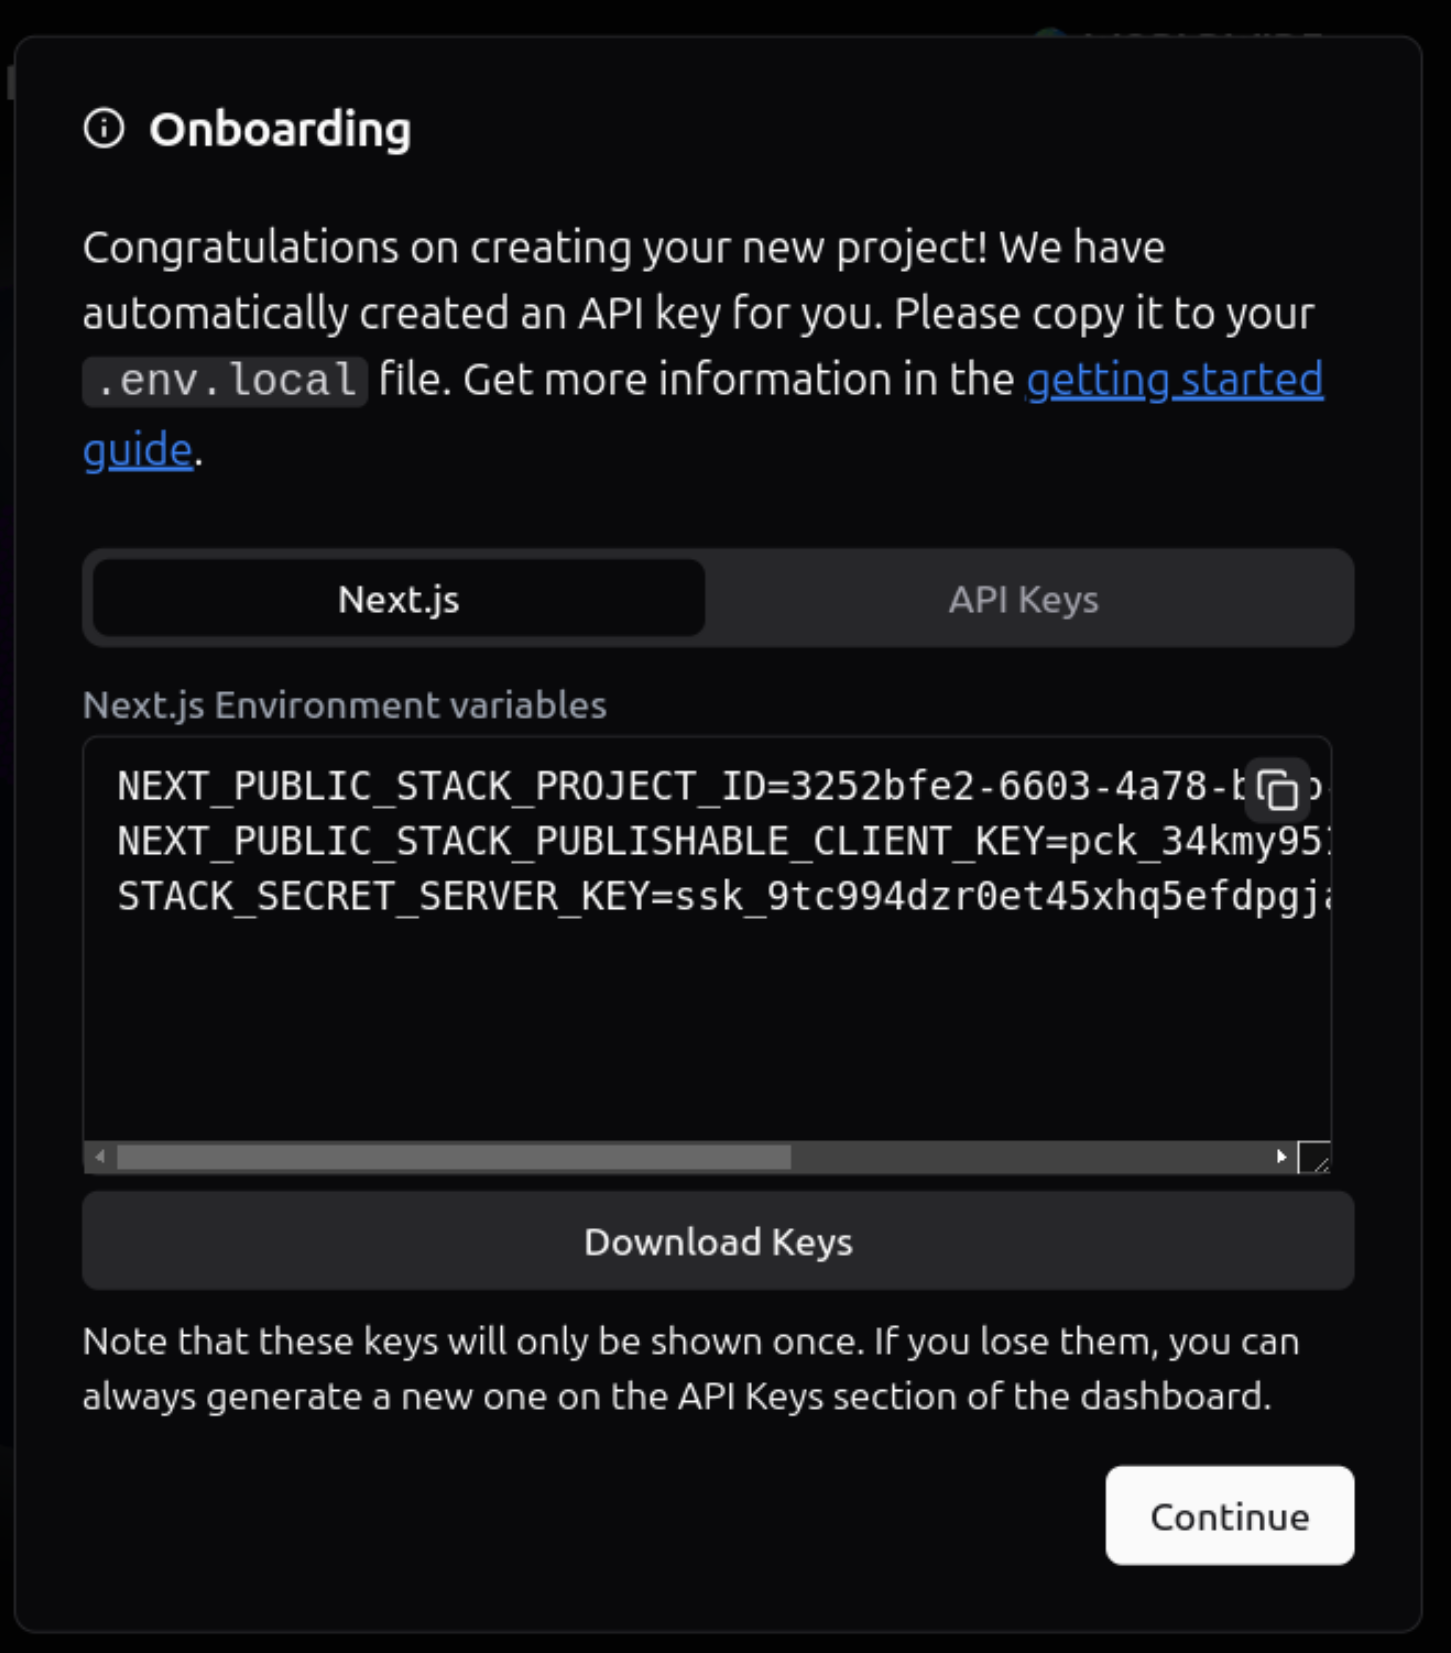Image resolution: width=1451 pixels, height=1653 pixels.
Task: Click the Next.js Environment variables label
Action: [344, 705]
